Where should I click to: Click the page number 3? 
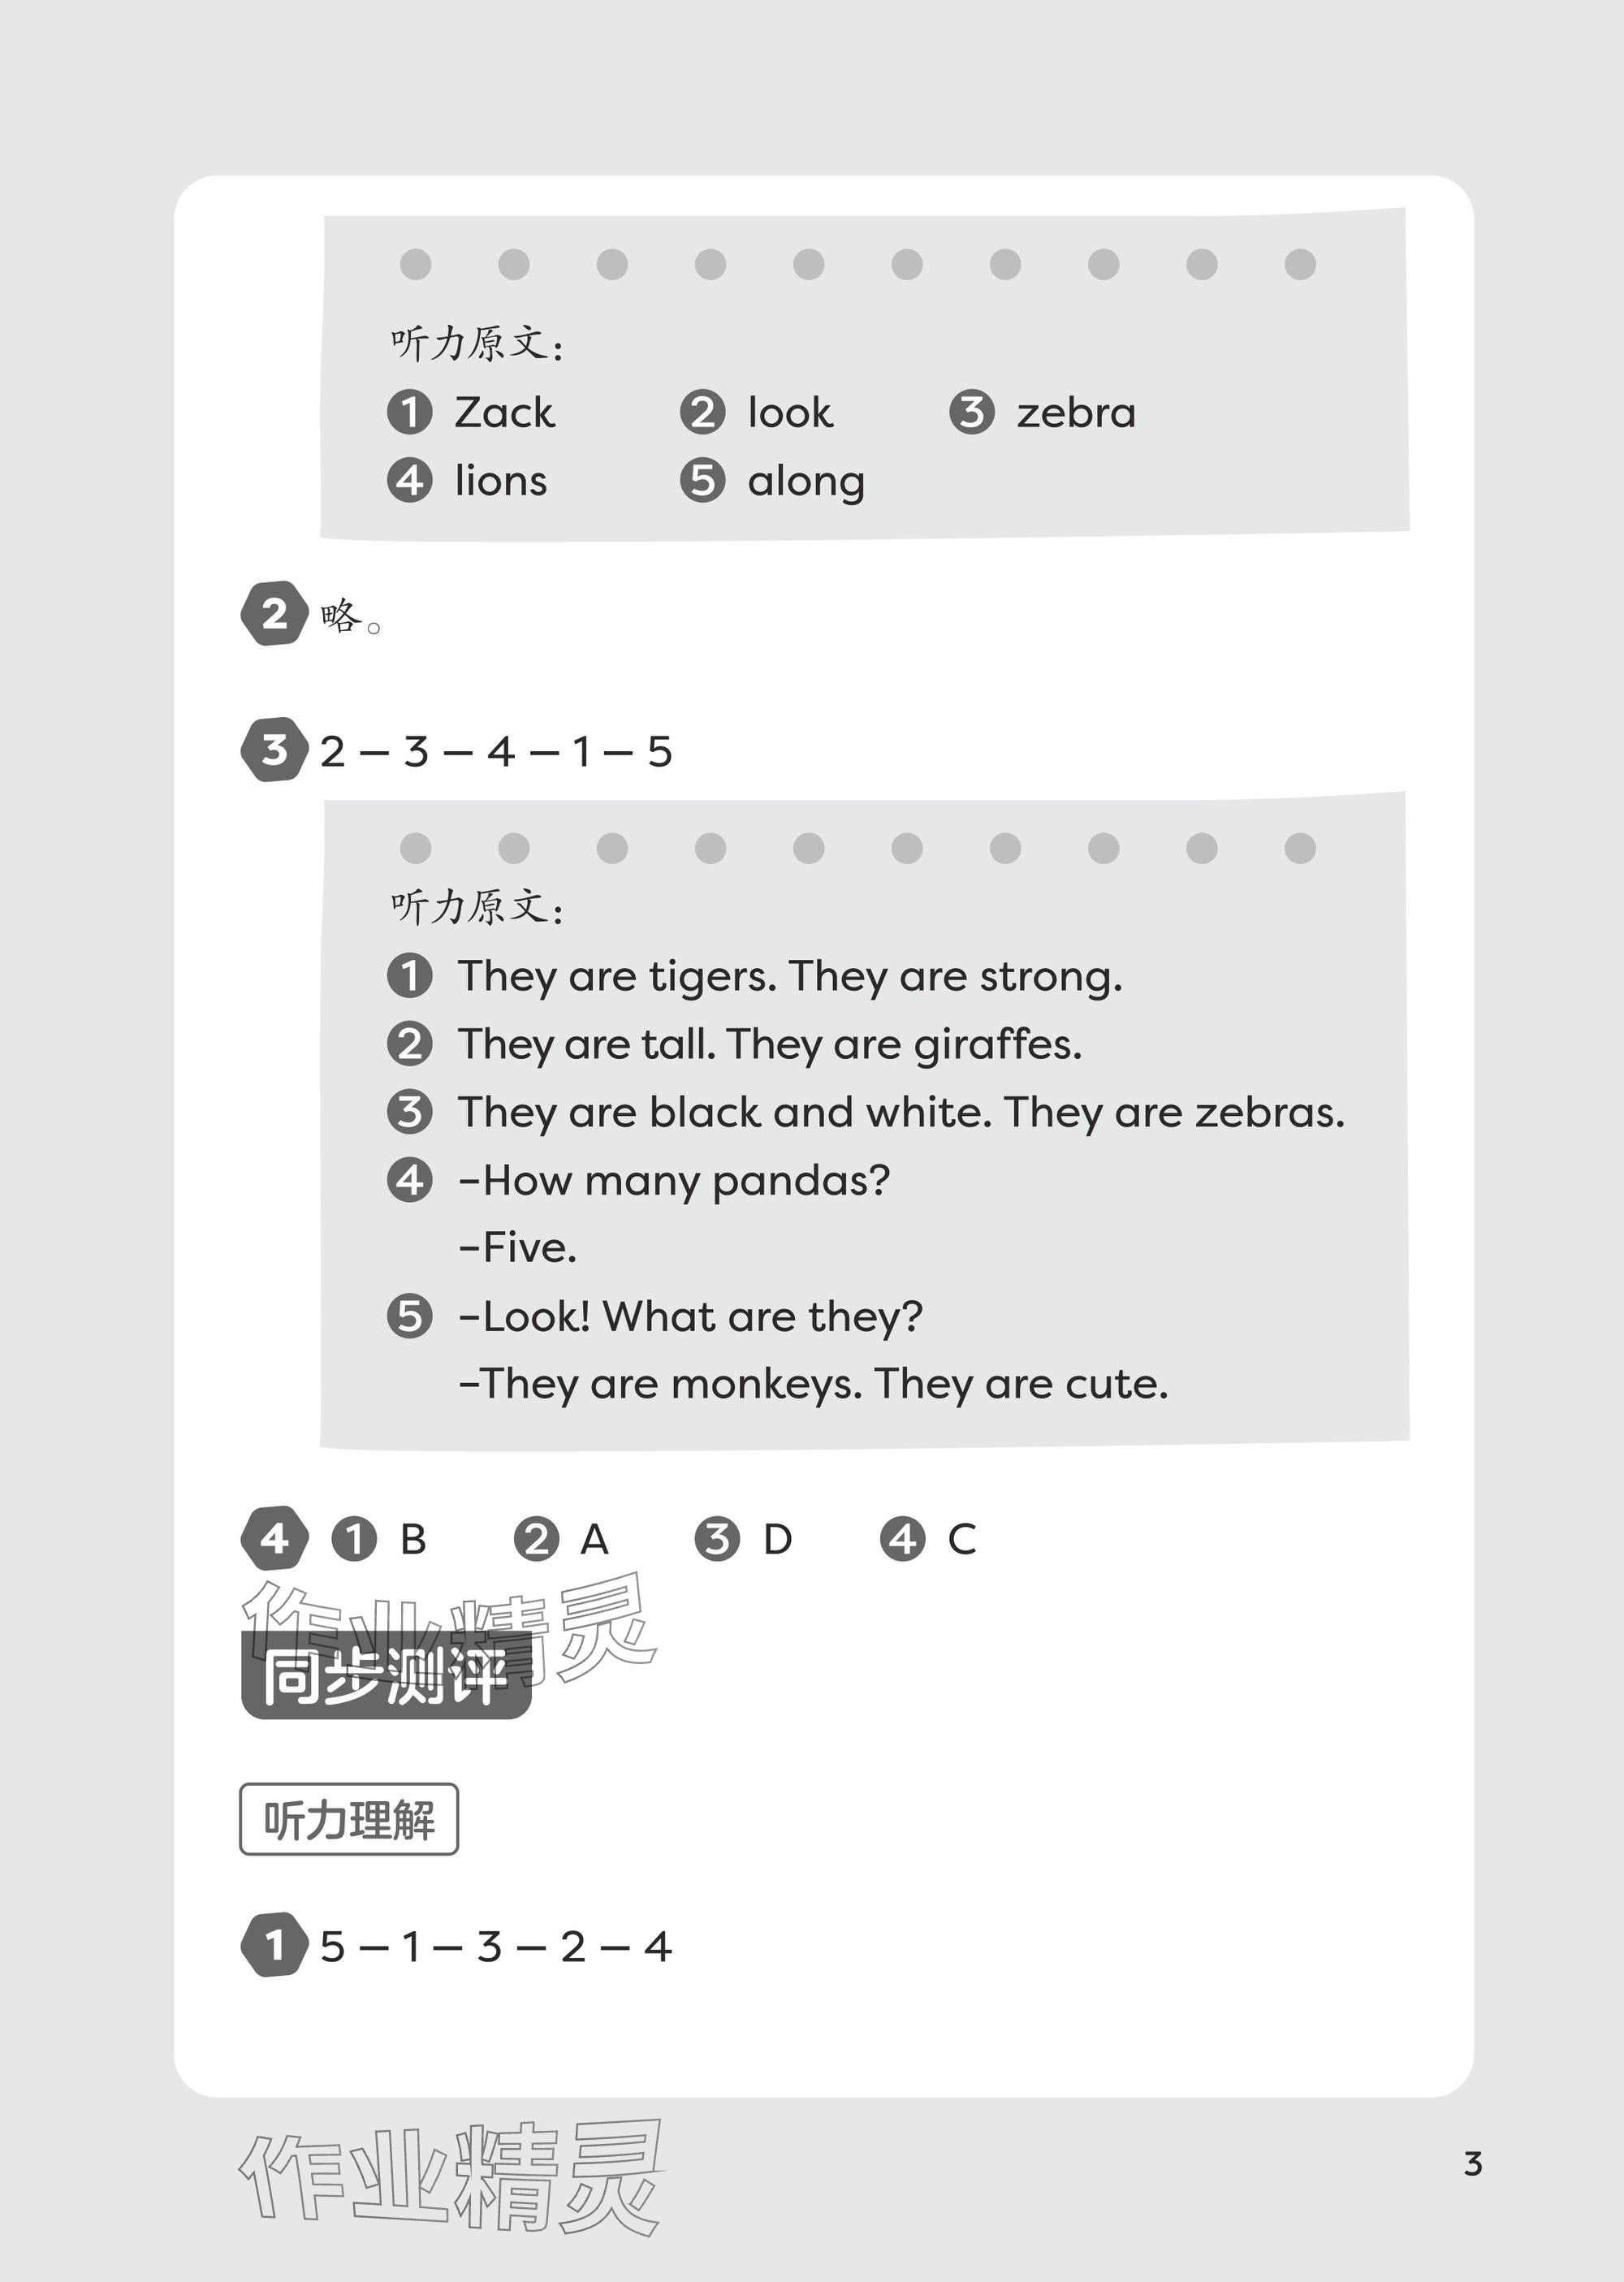click(x=1472, y=2164)
